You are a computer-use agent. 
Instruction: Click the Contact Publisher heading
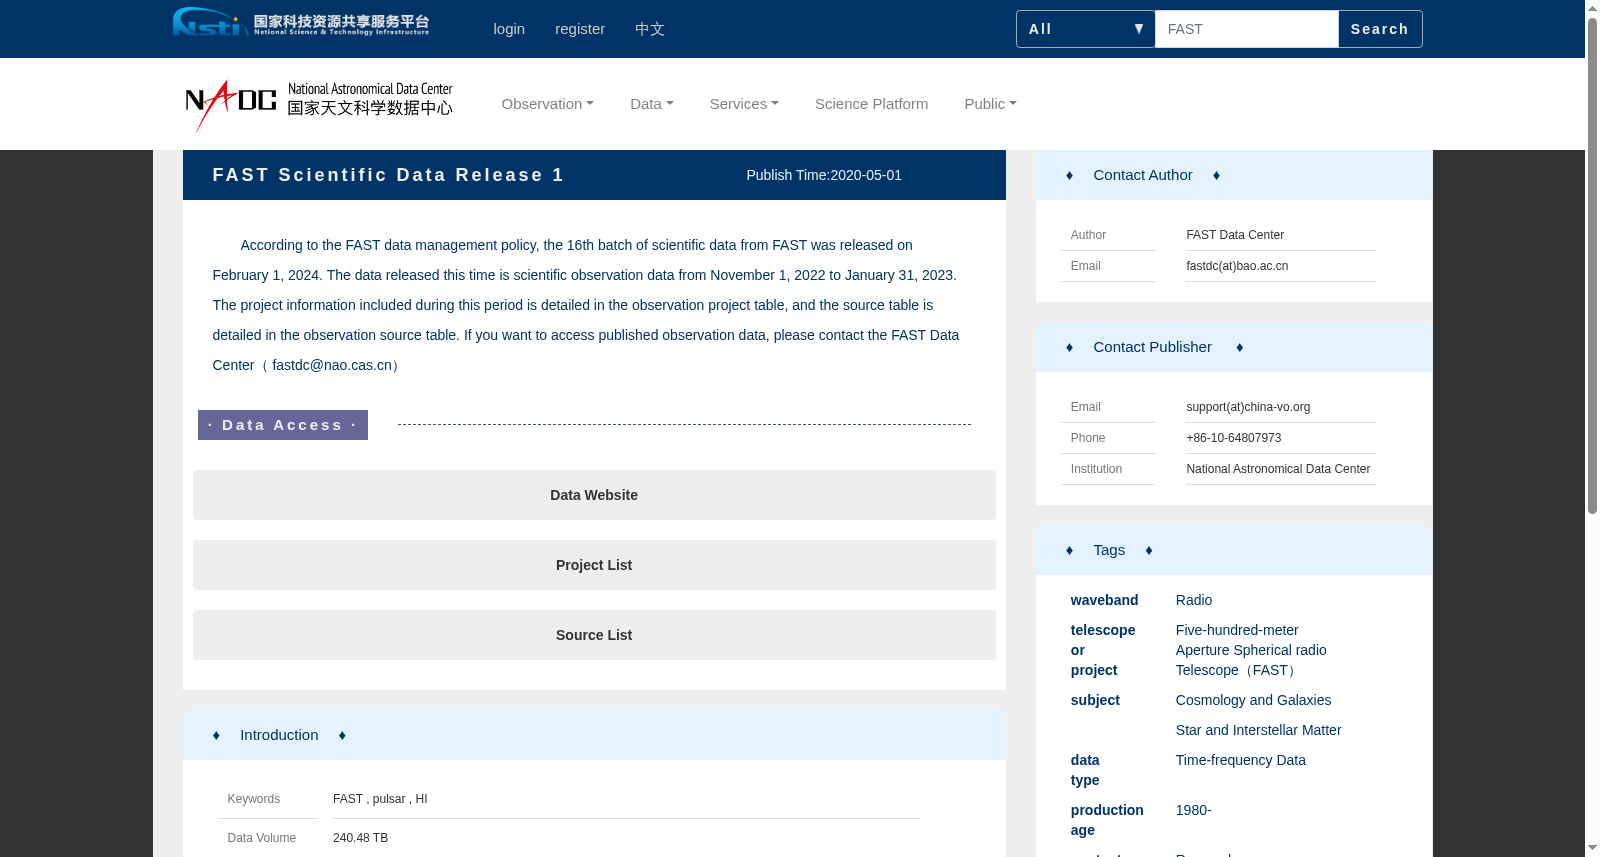[x=1153, y=347]
